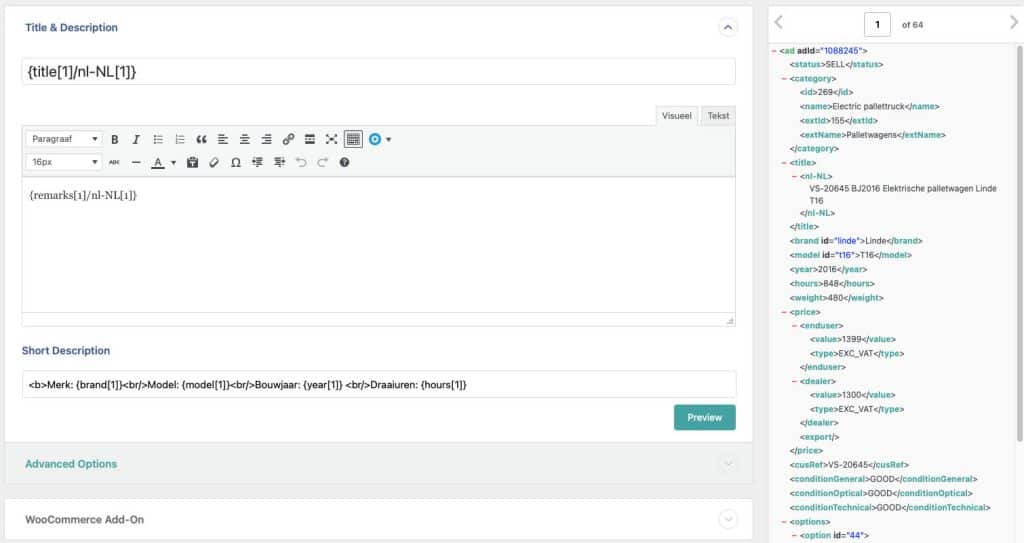Toggle paste as plain text

(192, 162)
